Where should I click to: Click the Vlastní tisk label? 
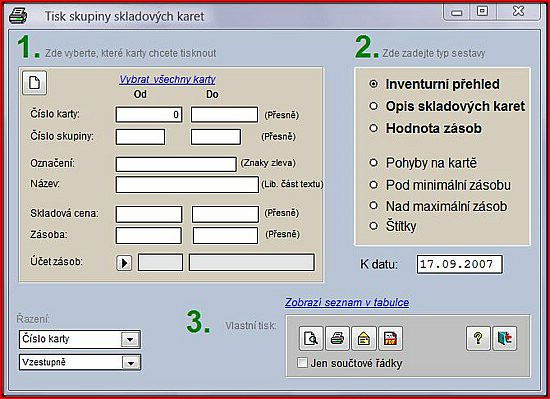point(251,326)
